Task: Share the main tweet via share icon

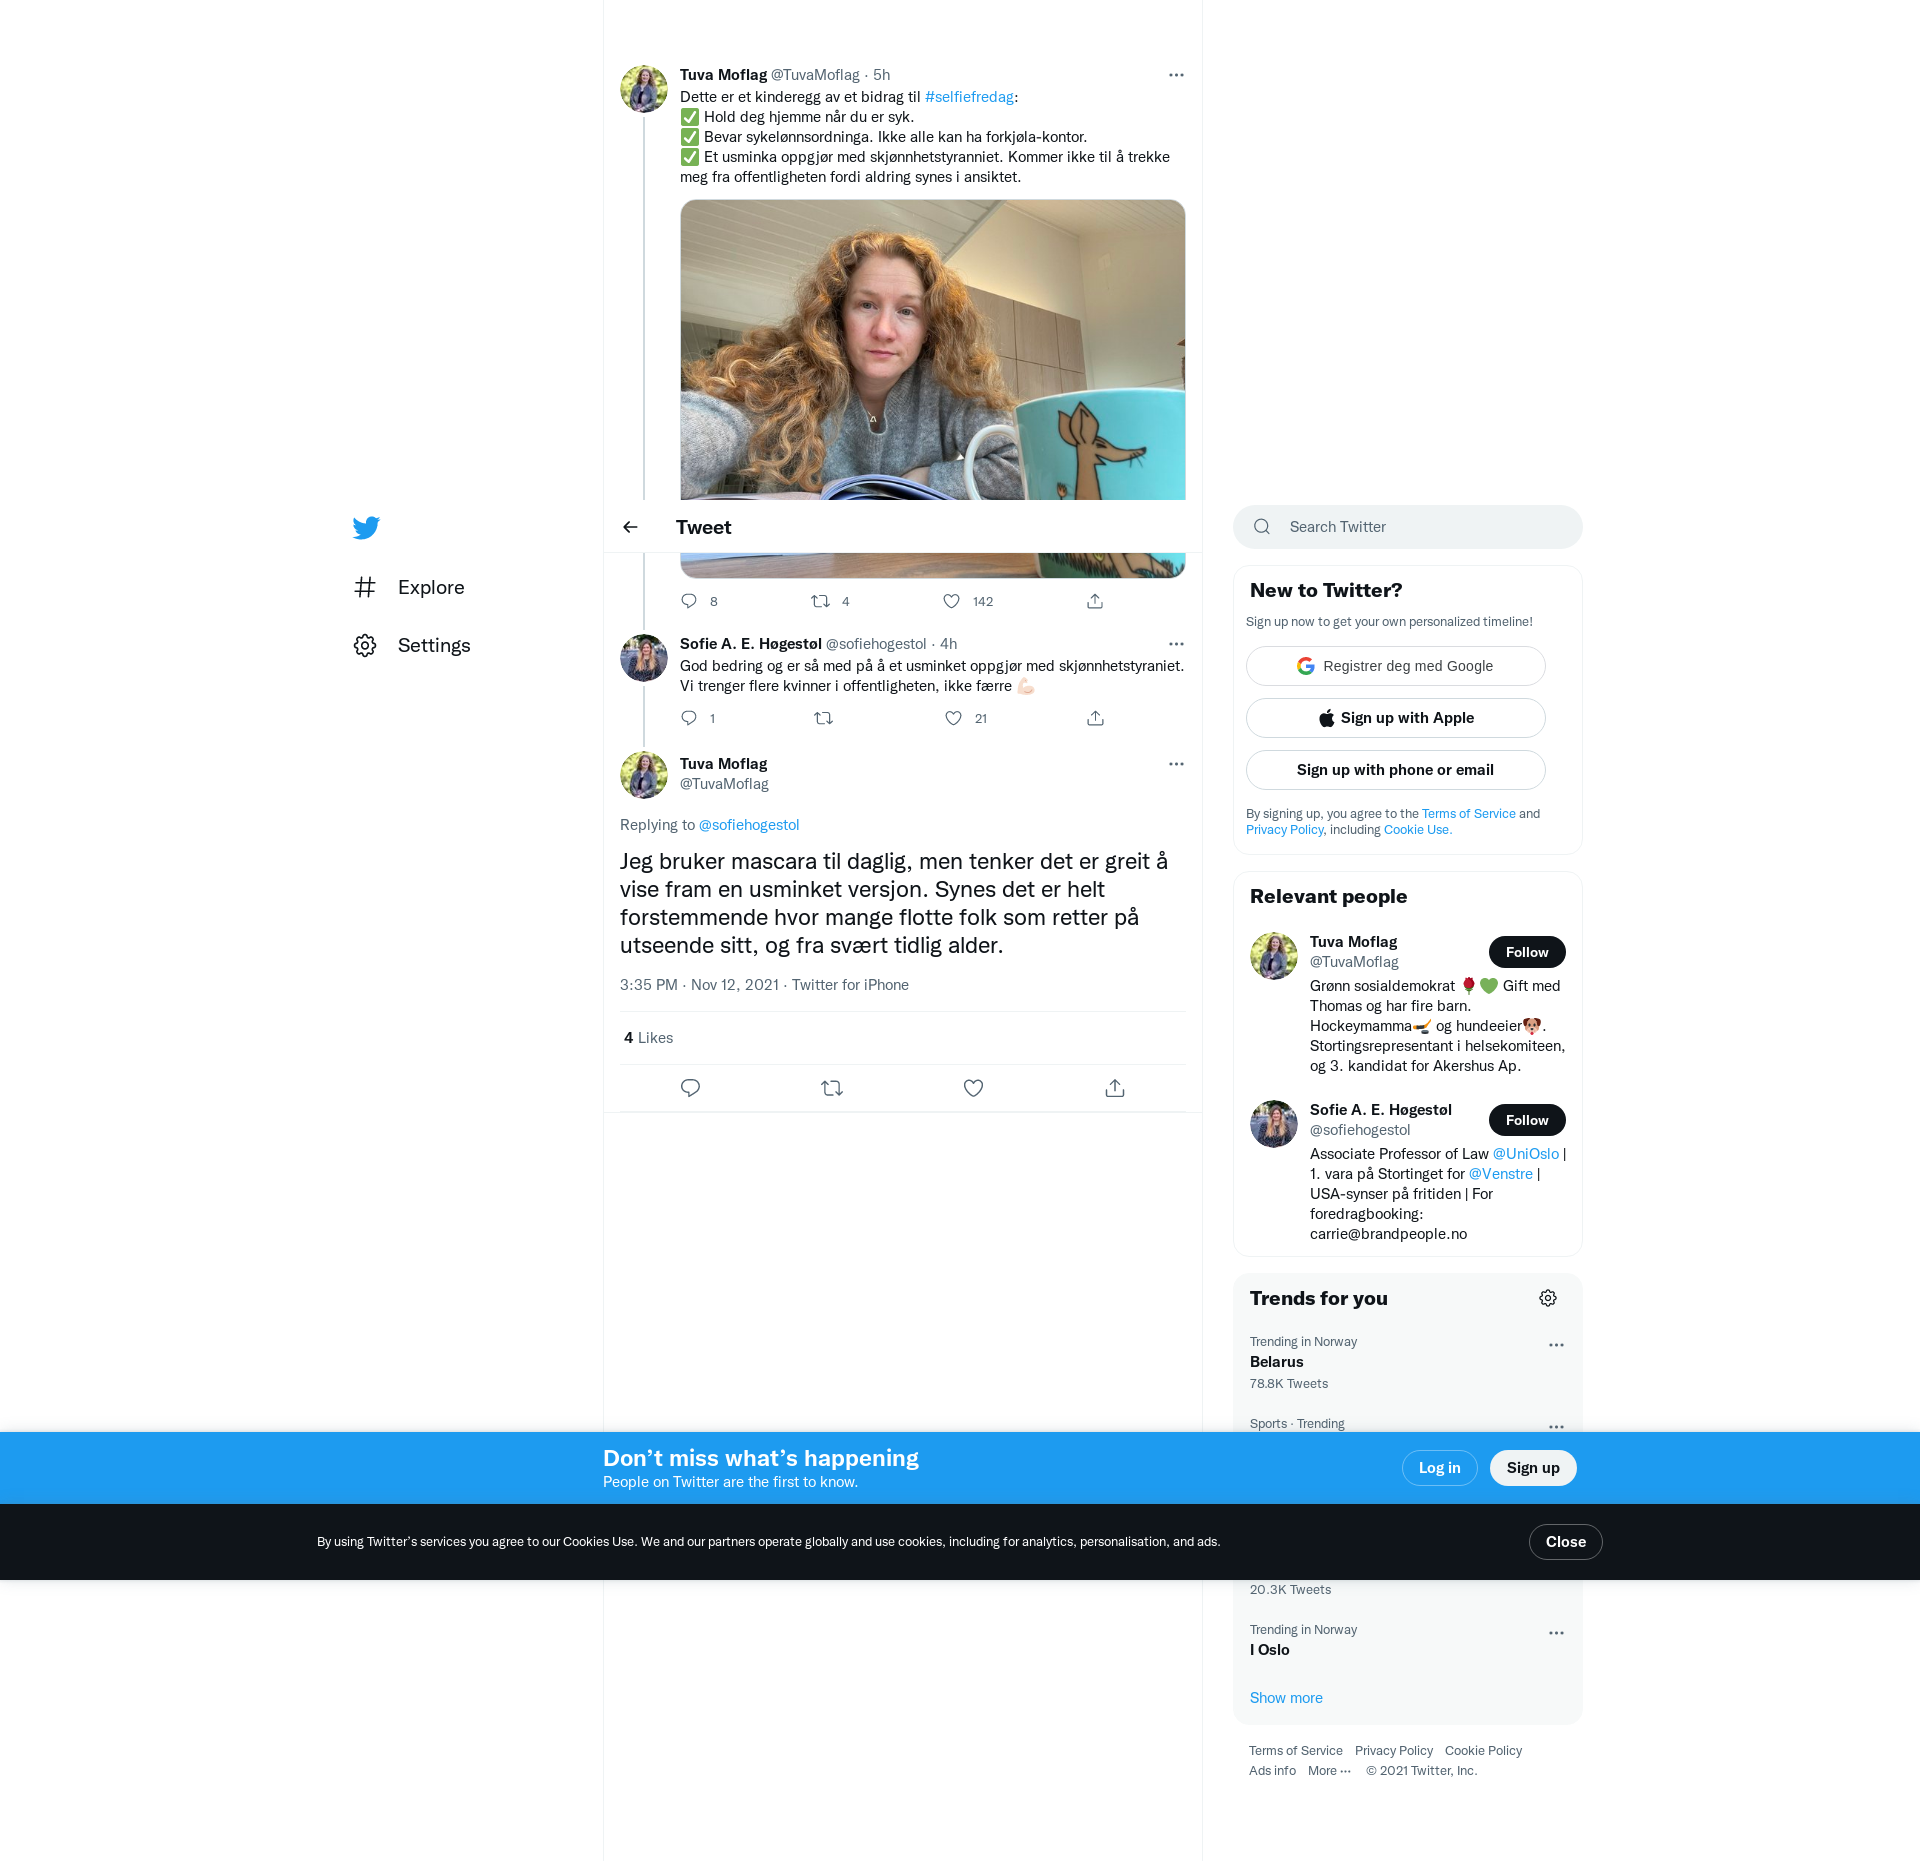Action: coord(1115,1088)
